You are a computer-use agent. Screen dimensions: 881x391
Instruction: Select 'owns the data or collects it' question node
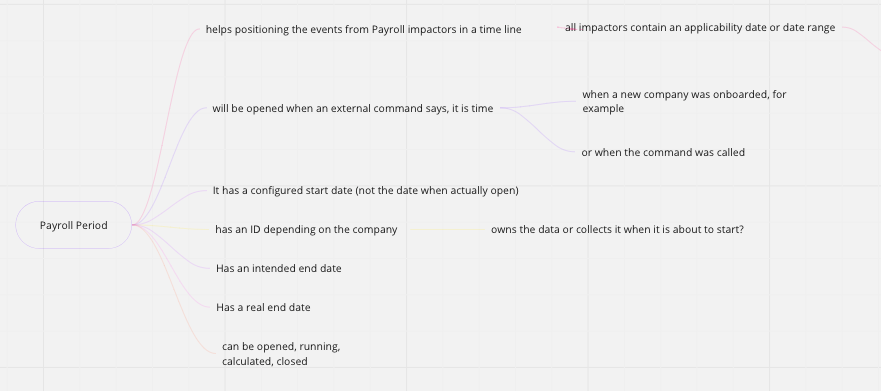point(617,229)
